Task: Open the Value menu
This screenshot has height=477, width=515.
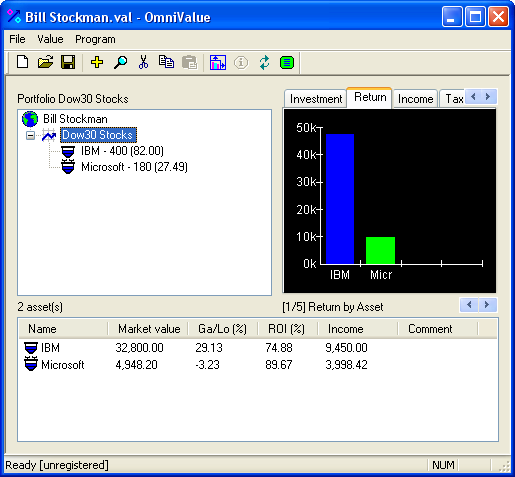Action: pos(50,39)
